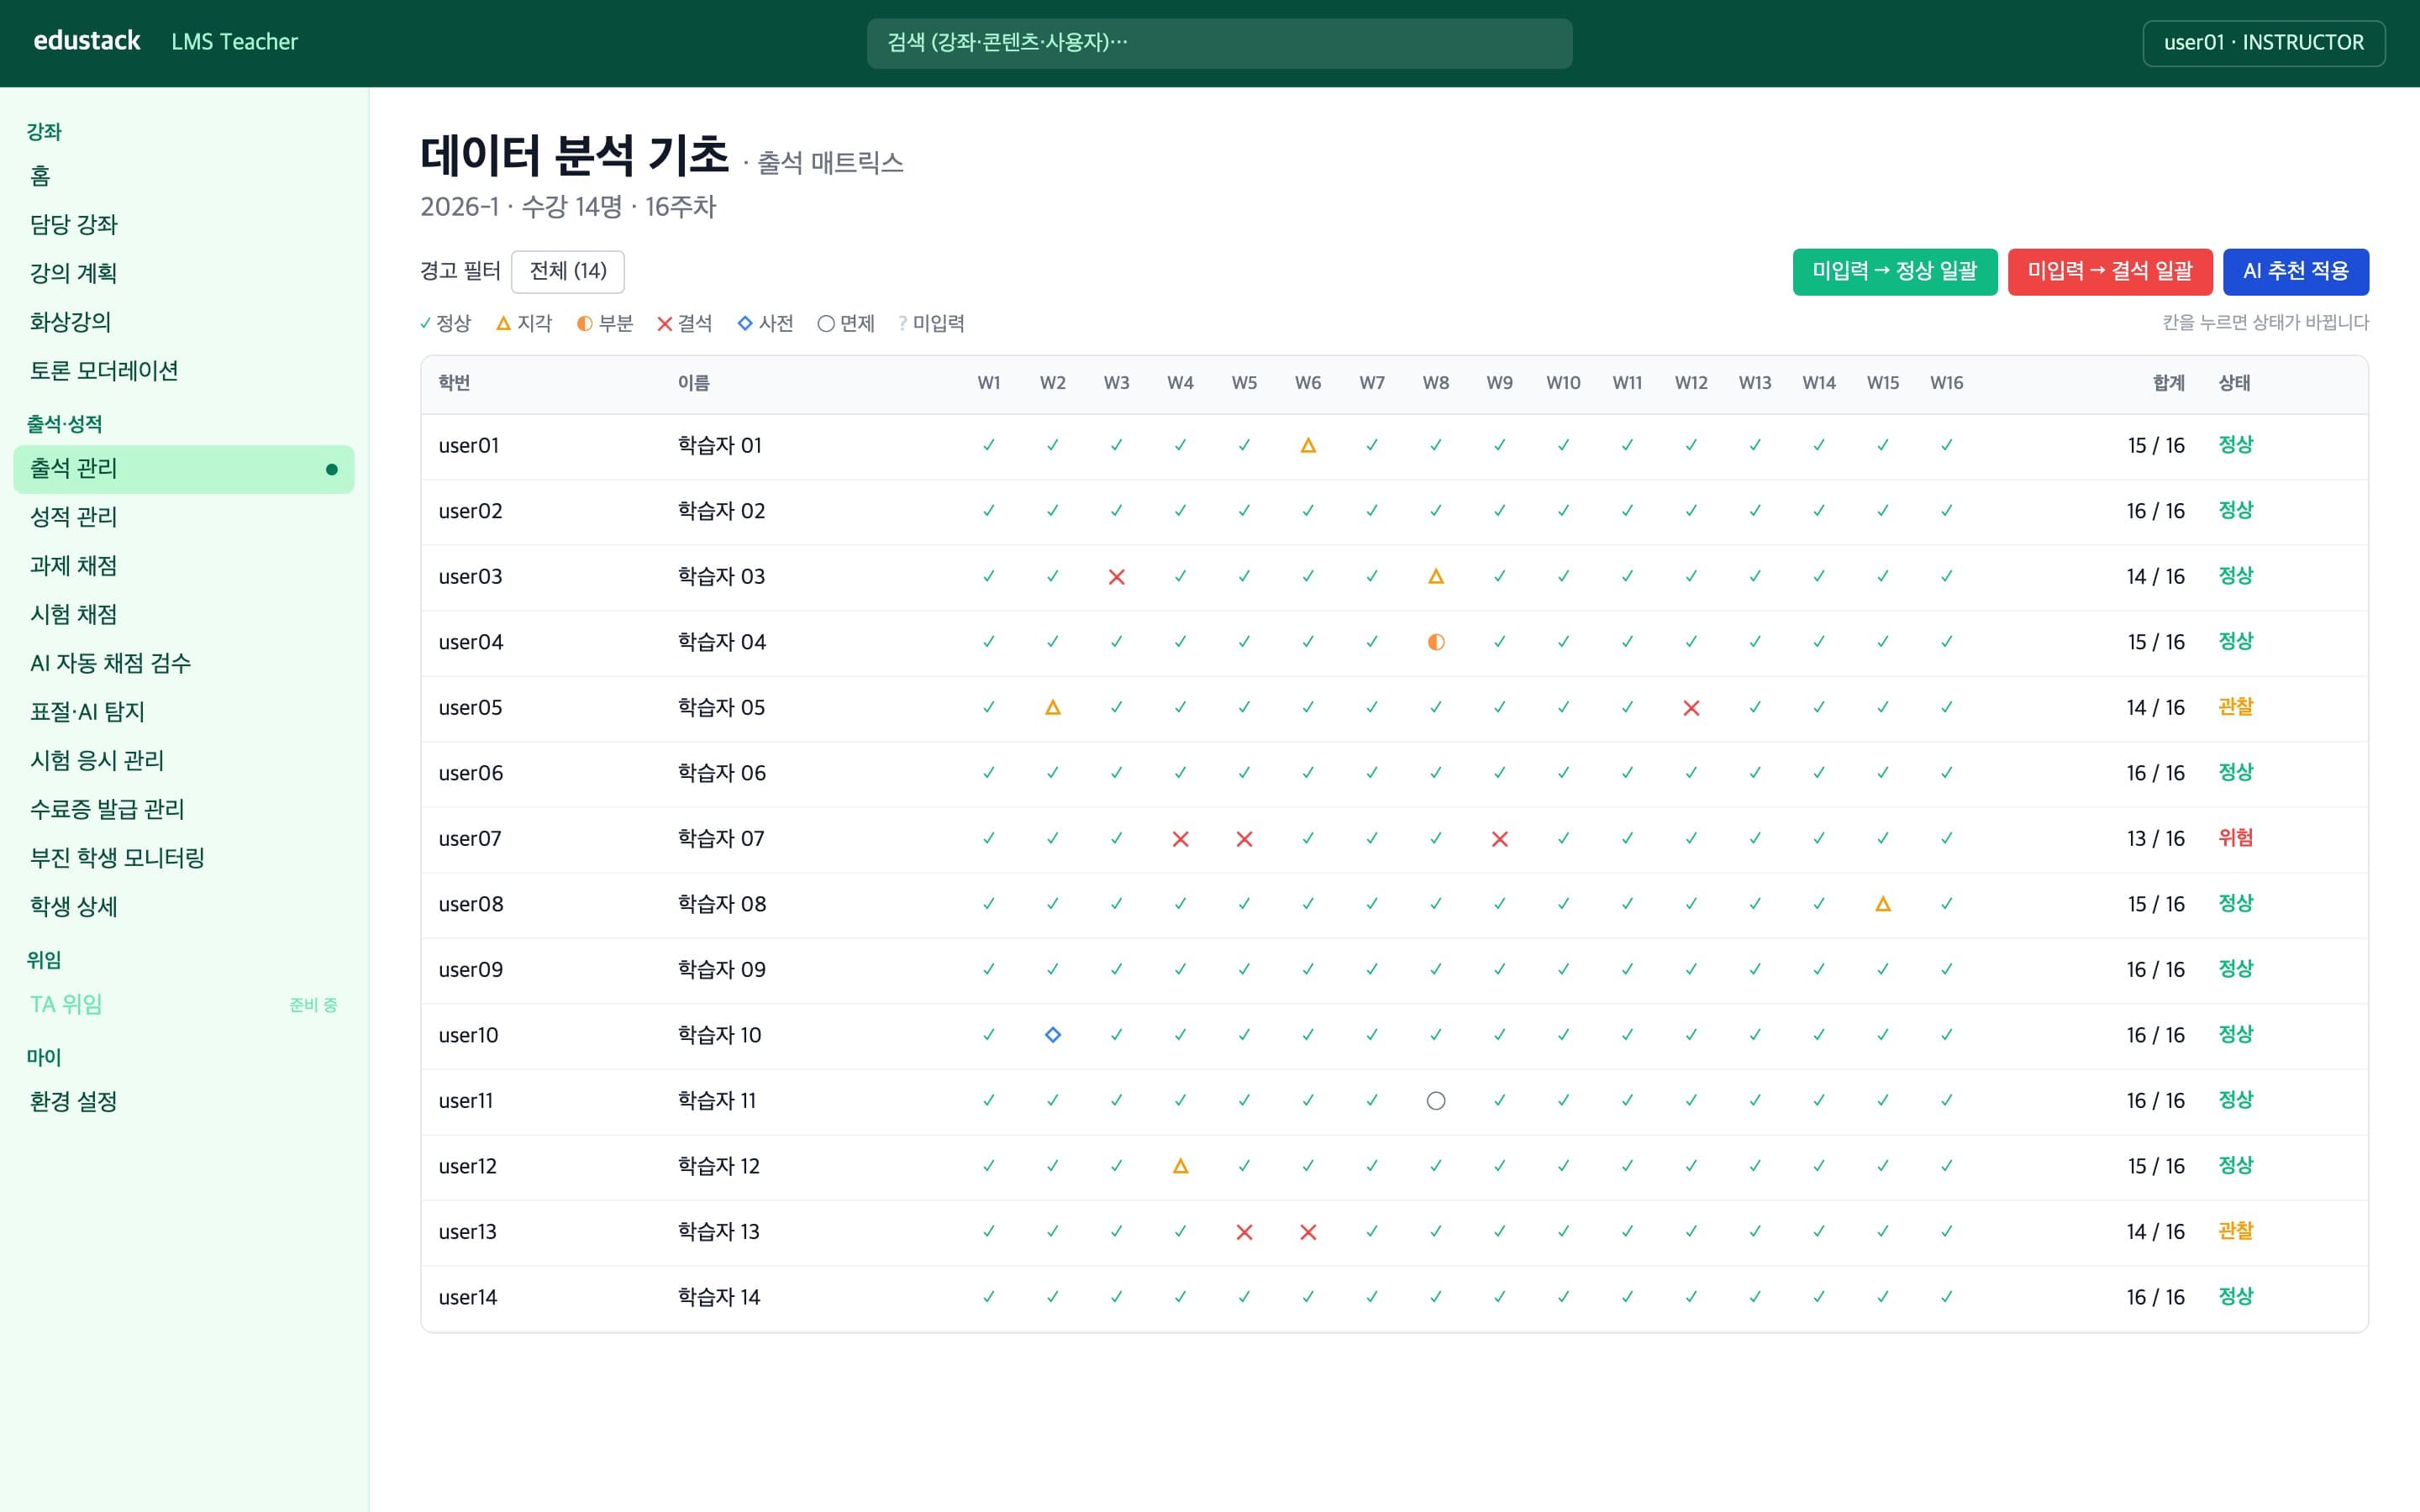Click user07's absent X in W9
2420x1512 pixels.
coord(1500,839)
